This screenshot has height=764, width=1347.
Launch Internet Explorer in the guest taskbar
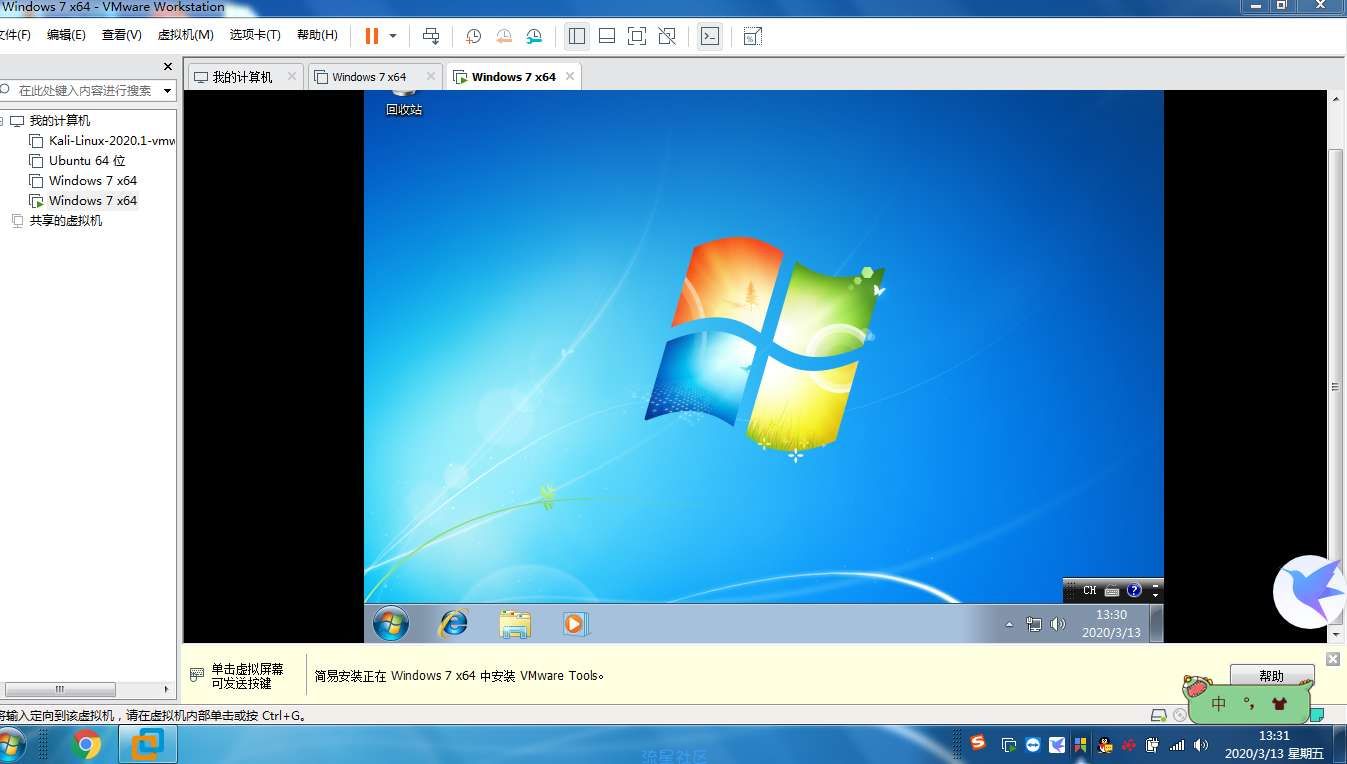pos(453,623)
